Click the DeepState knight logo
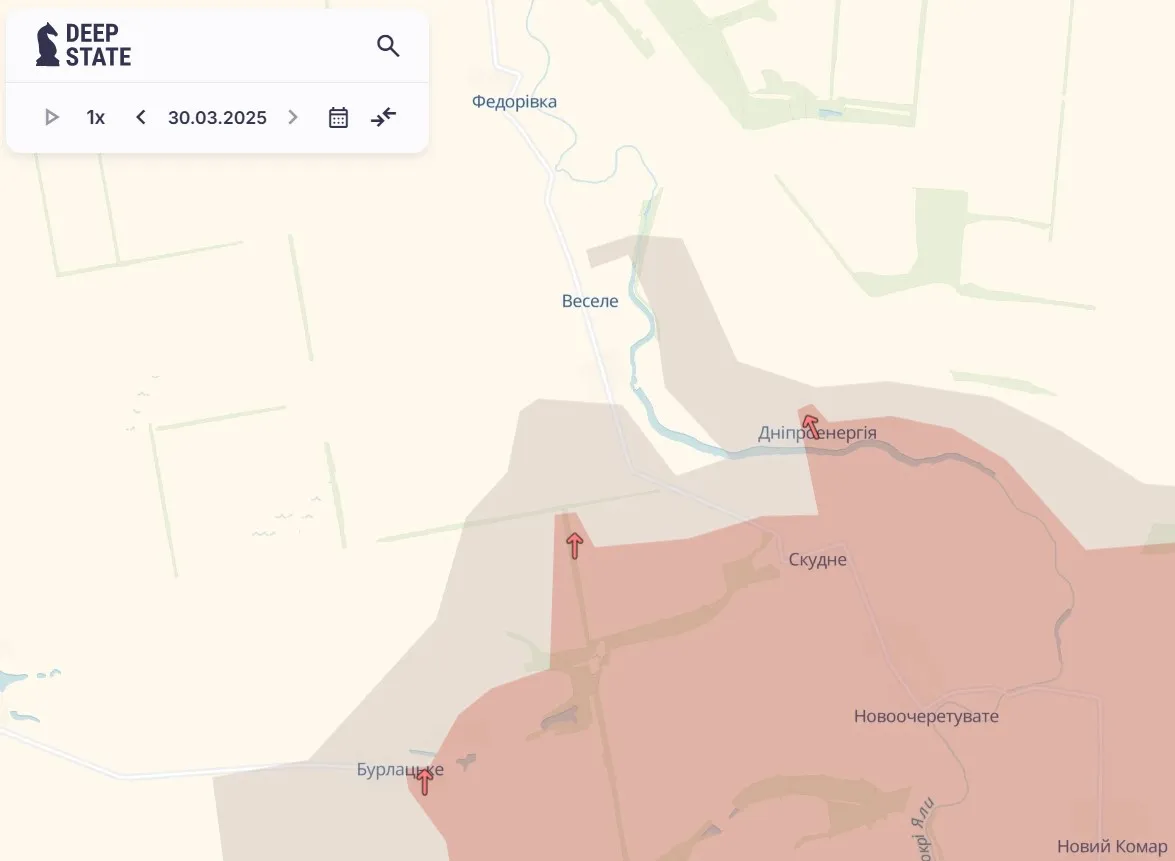The height and width of the screenshot is (861, 1175). click(47, 44)
